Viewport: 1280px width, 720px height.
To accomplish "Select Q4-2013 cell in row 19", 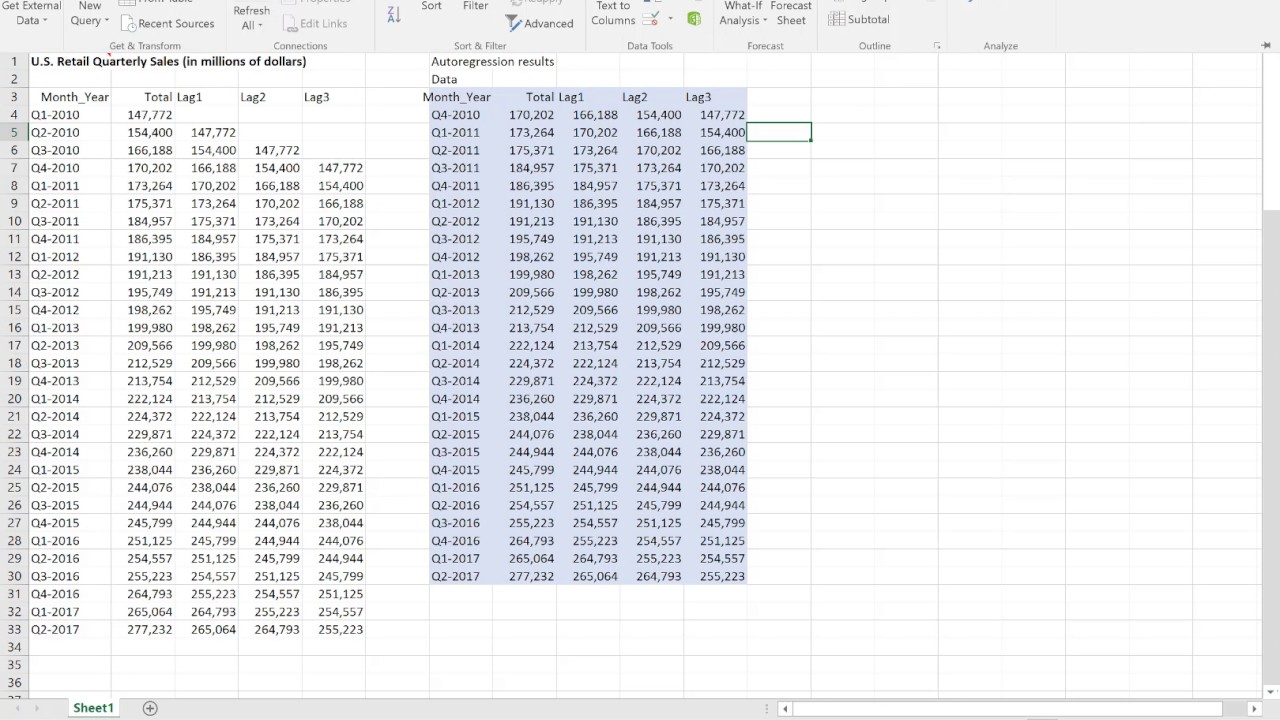I will (x=55, y=381).
